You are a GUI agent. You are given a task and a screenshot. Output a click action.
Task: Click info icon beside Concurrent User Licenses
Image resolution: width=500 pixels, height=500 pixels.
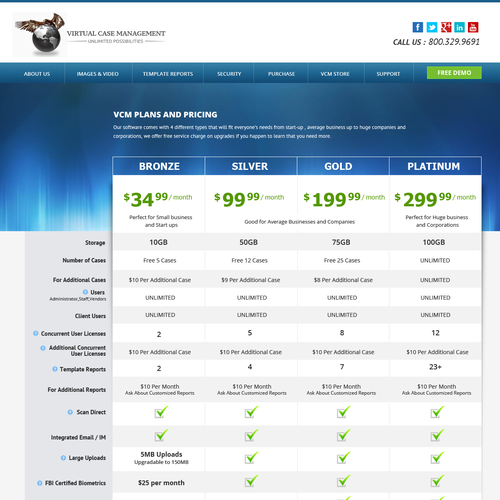point(36,333)
